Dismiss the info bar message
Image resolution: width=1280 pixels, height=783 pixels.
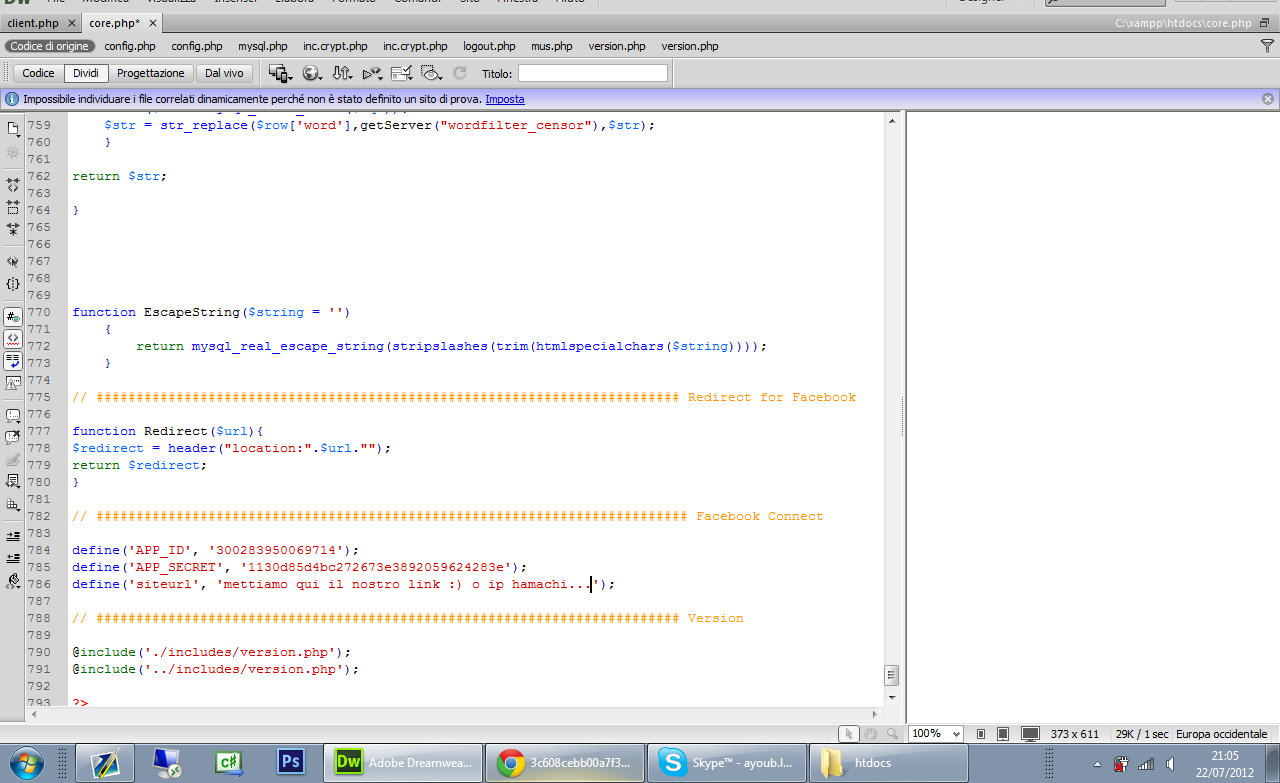click(1268, 99)
